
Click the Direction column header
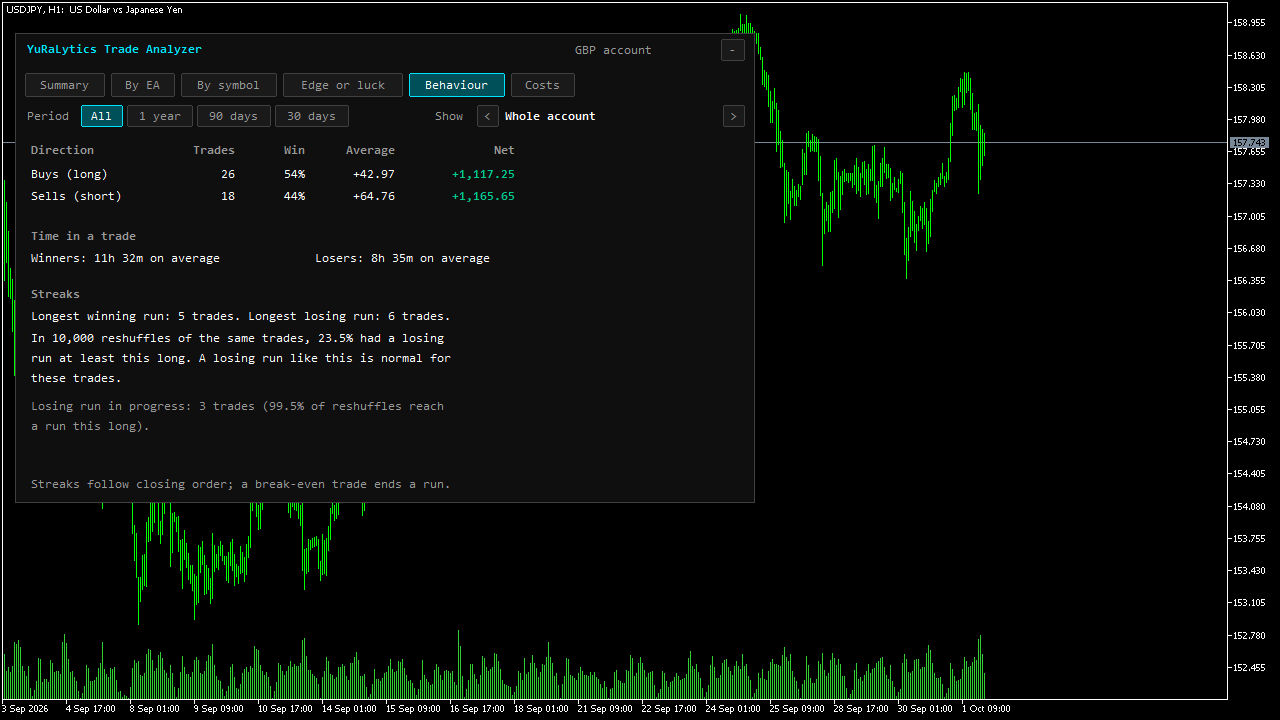(x=62, y=150)
